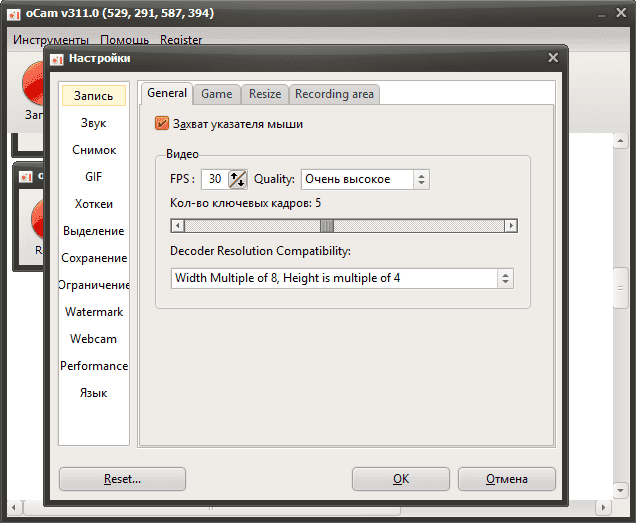Select Хоткеи category in sidebar

coord(94,204)
